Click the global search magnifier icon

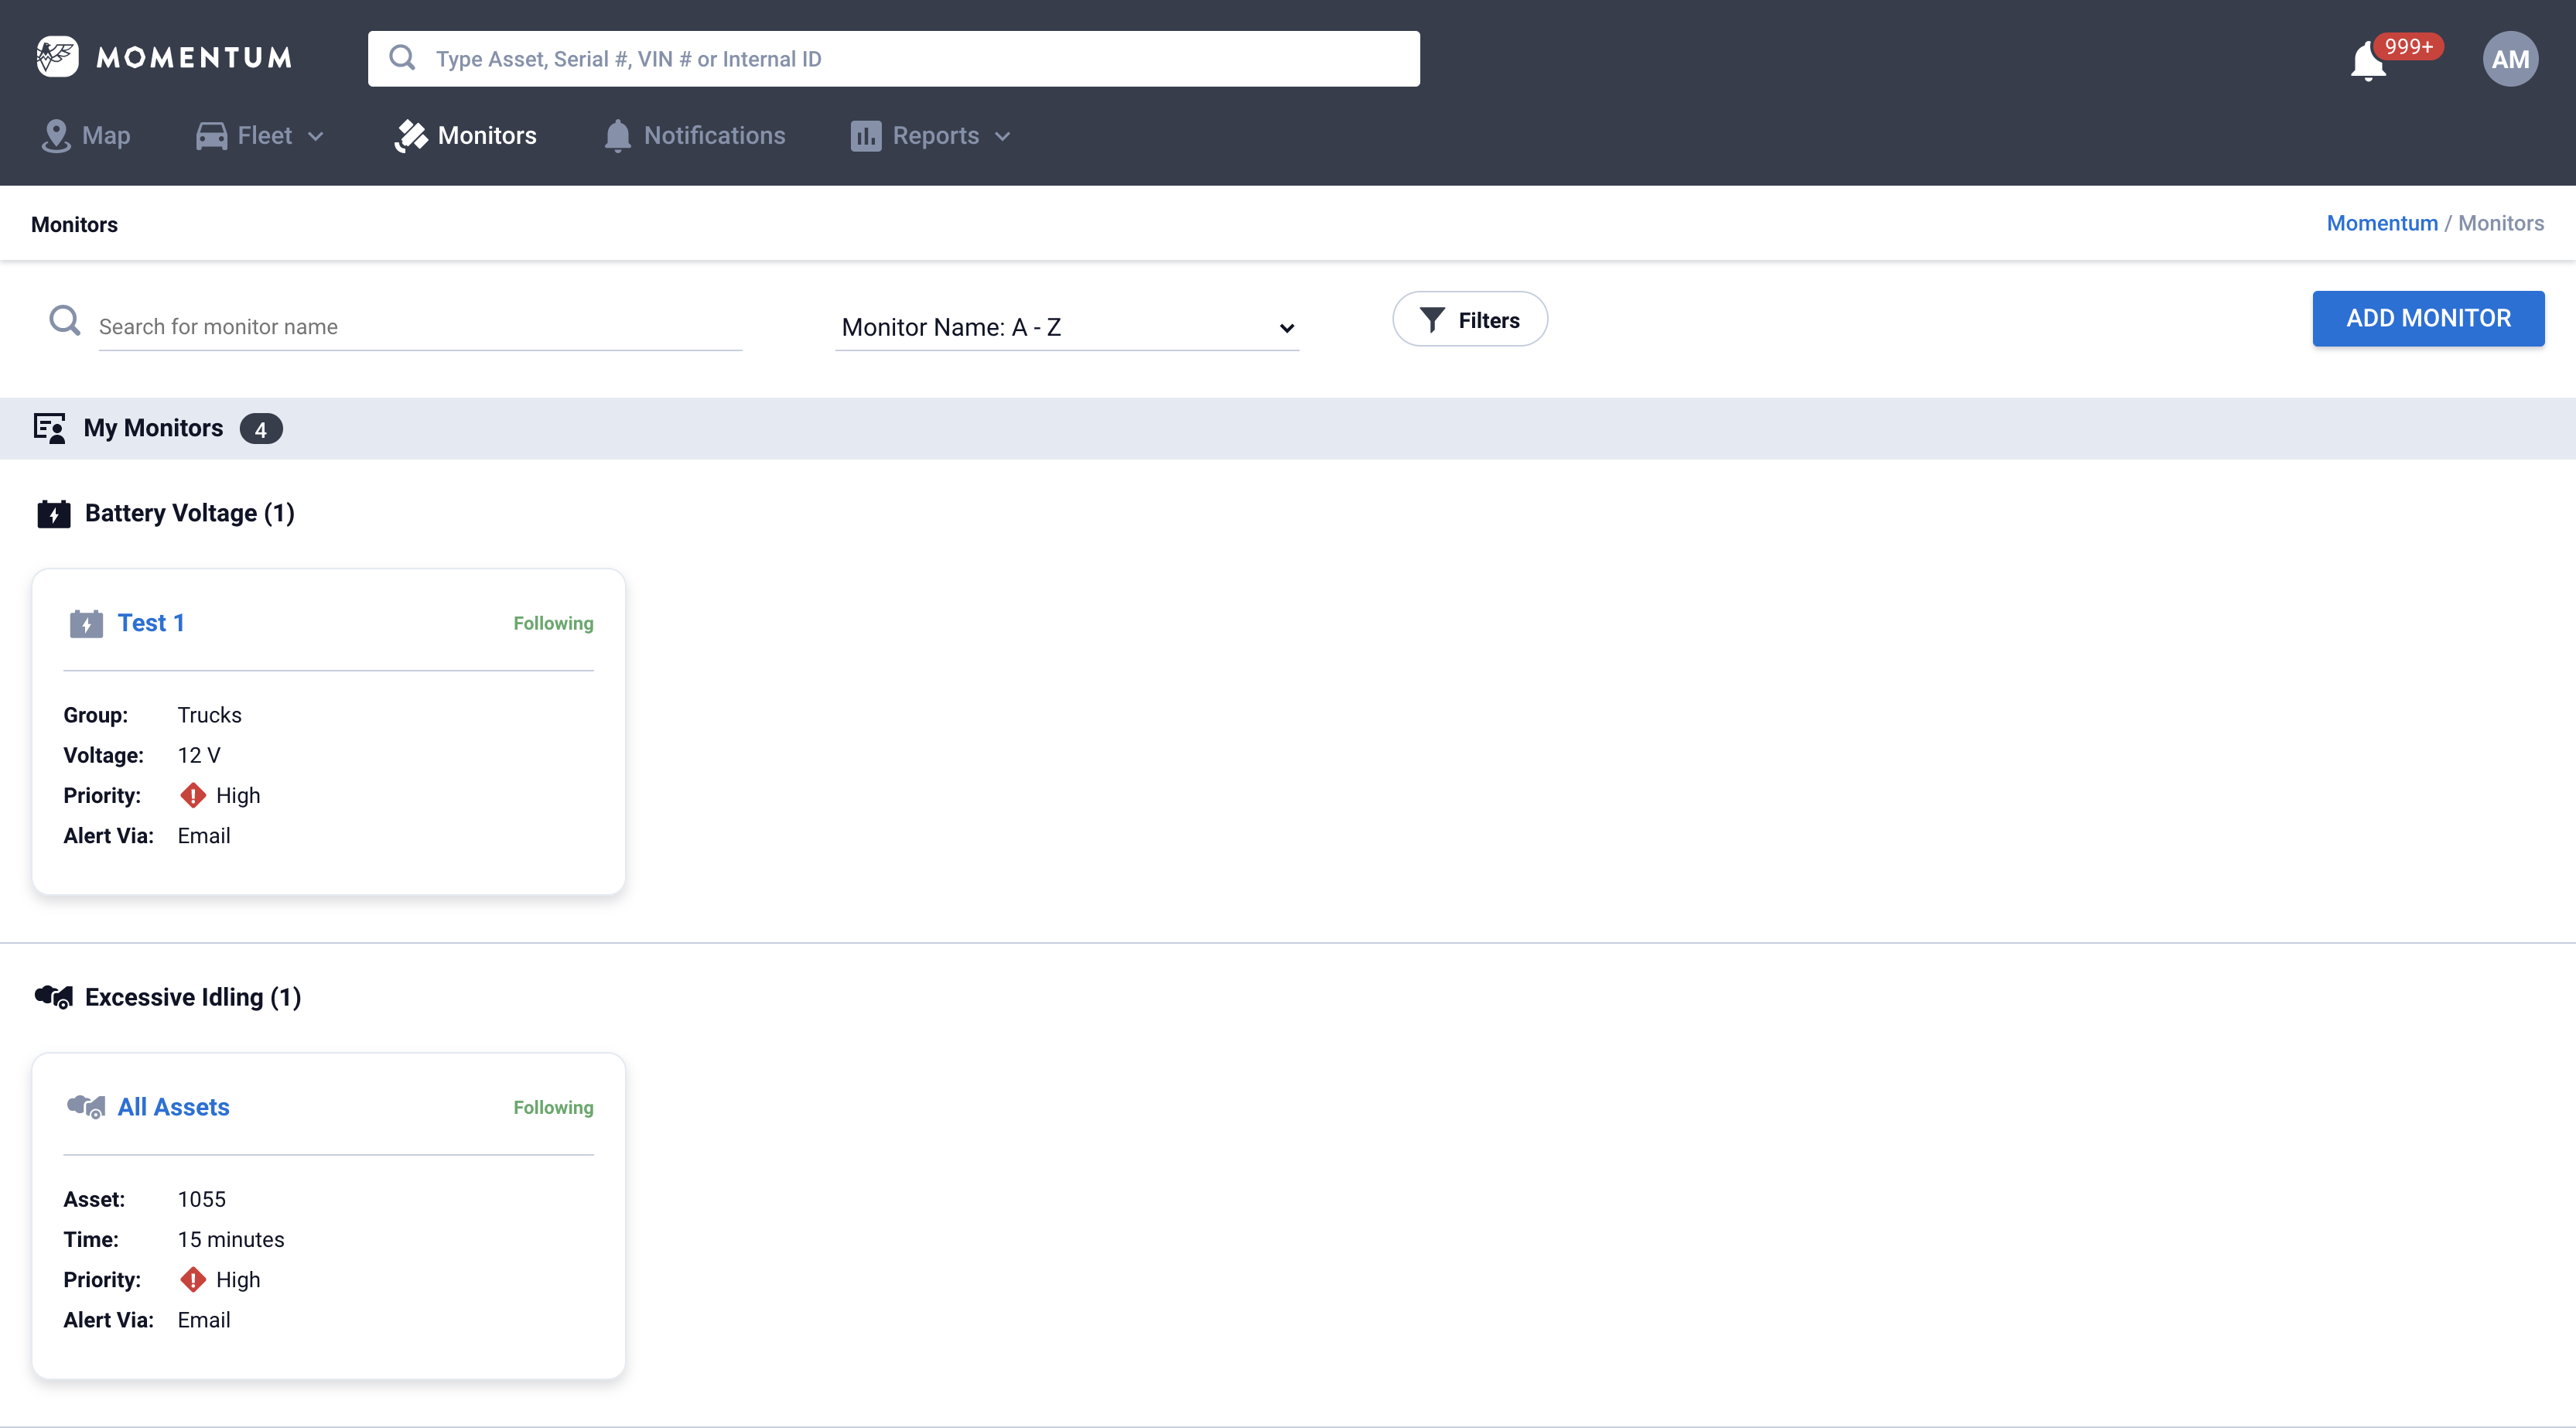click(402, 58)
